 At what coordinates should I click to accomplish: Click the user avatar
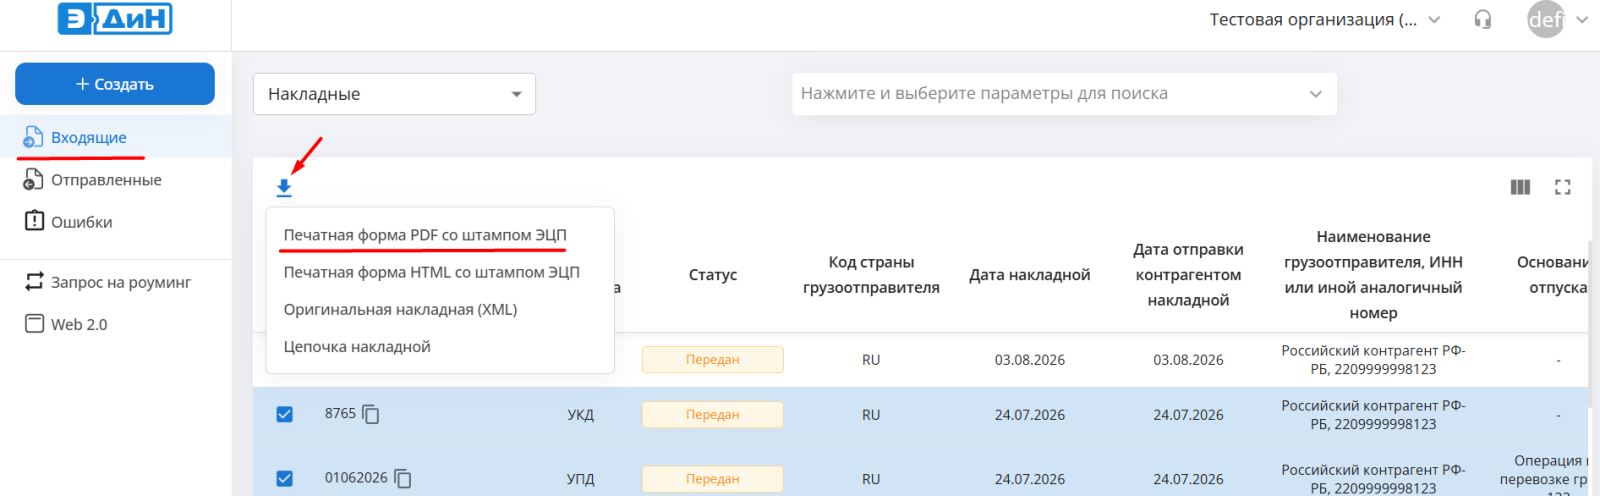1545,19
